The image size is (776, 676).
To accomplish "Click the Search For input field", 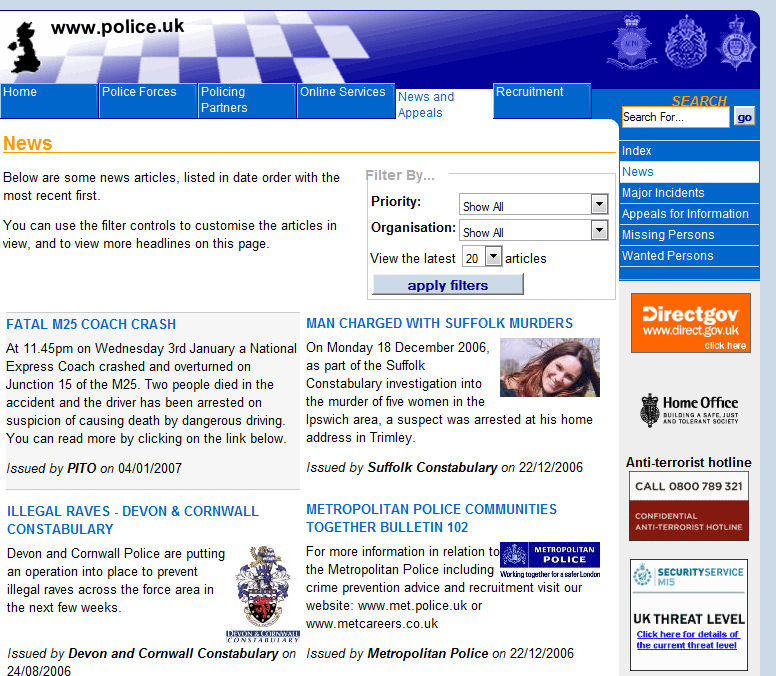I will [675, 117].
